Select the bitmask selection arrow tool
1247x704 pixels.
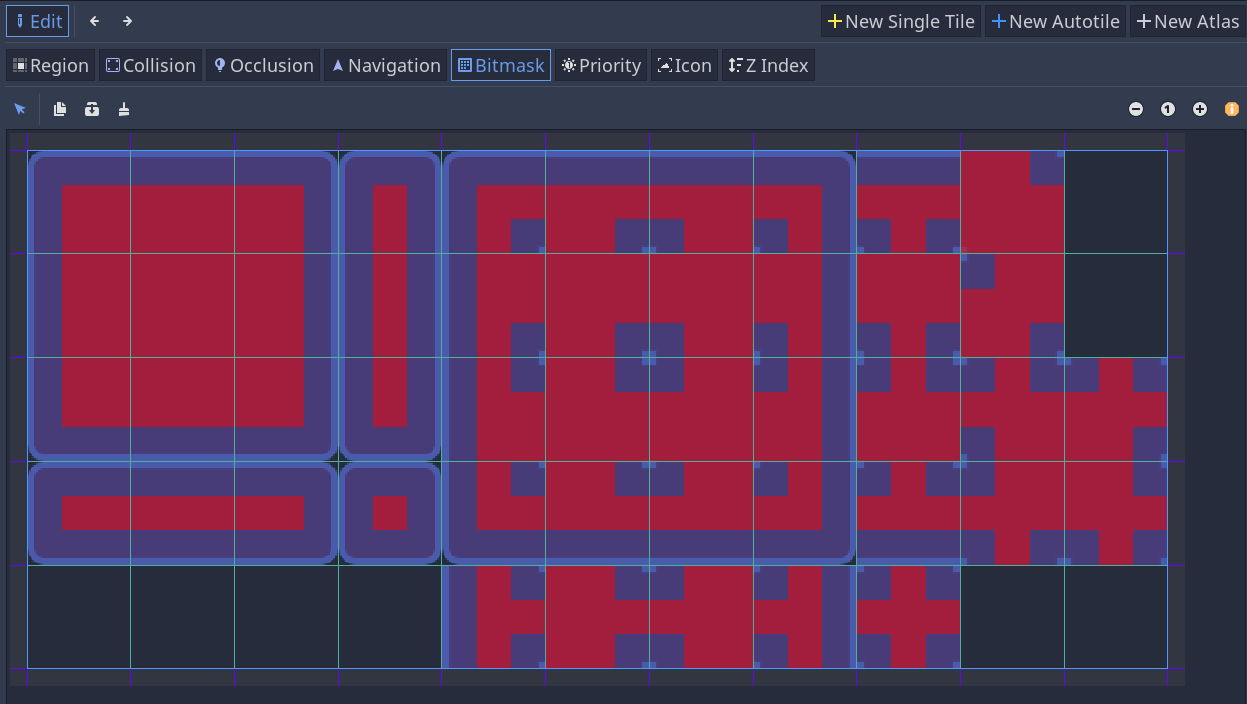[x=20, y=109]
